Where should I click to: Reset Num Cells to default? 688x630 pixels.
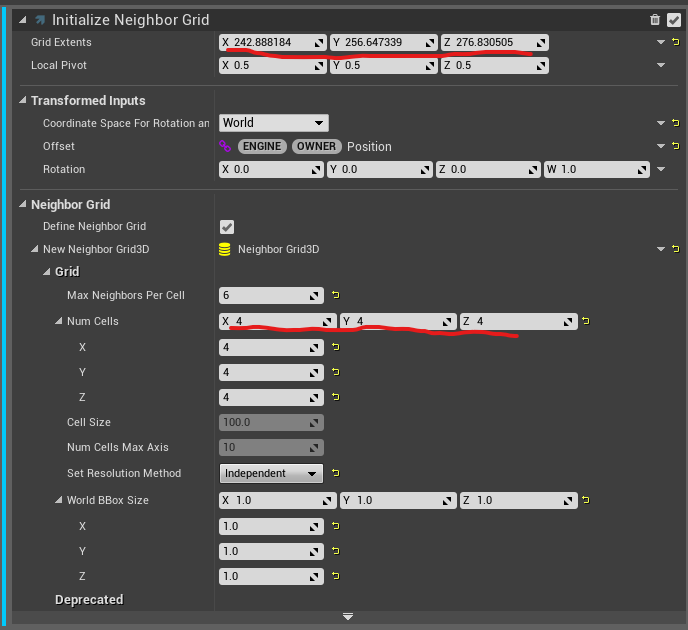coord(585,321)
